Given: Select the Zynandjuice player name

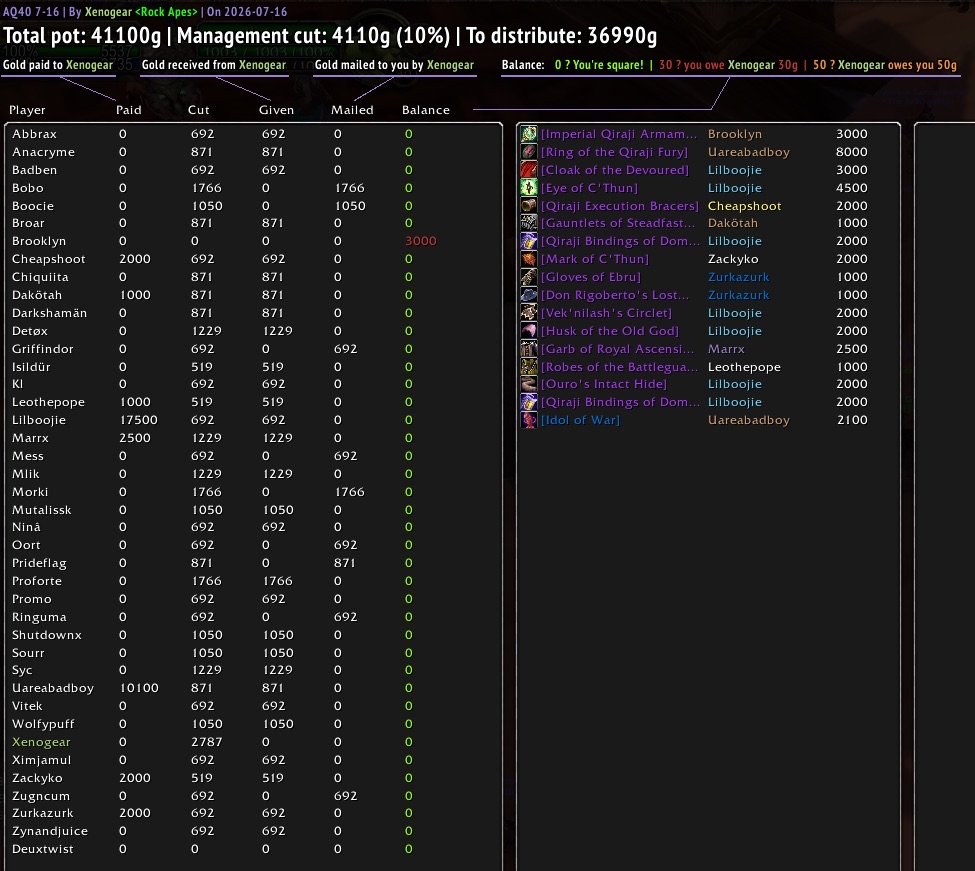Looking at the screenshot, I should click(50, 831).
